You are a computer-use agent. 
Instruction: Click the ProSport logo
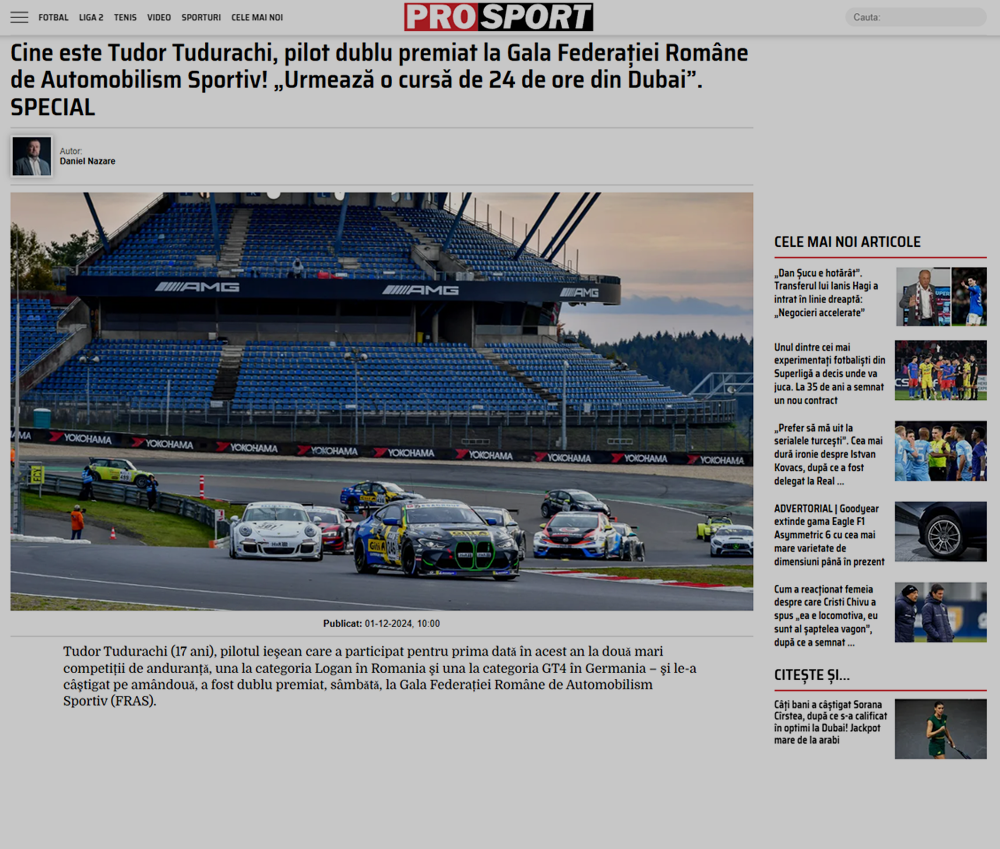click(x=498, y=17)
